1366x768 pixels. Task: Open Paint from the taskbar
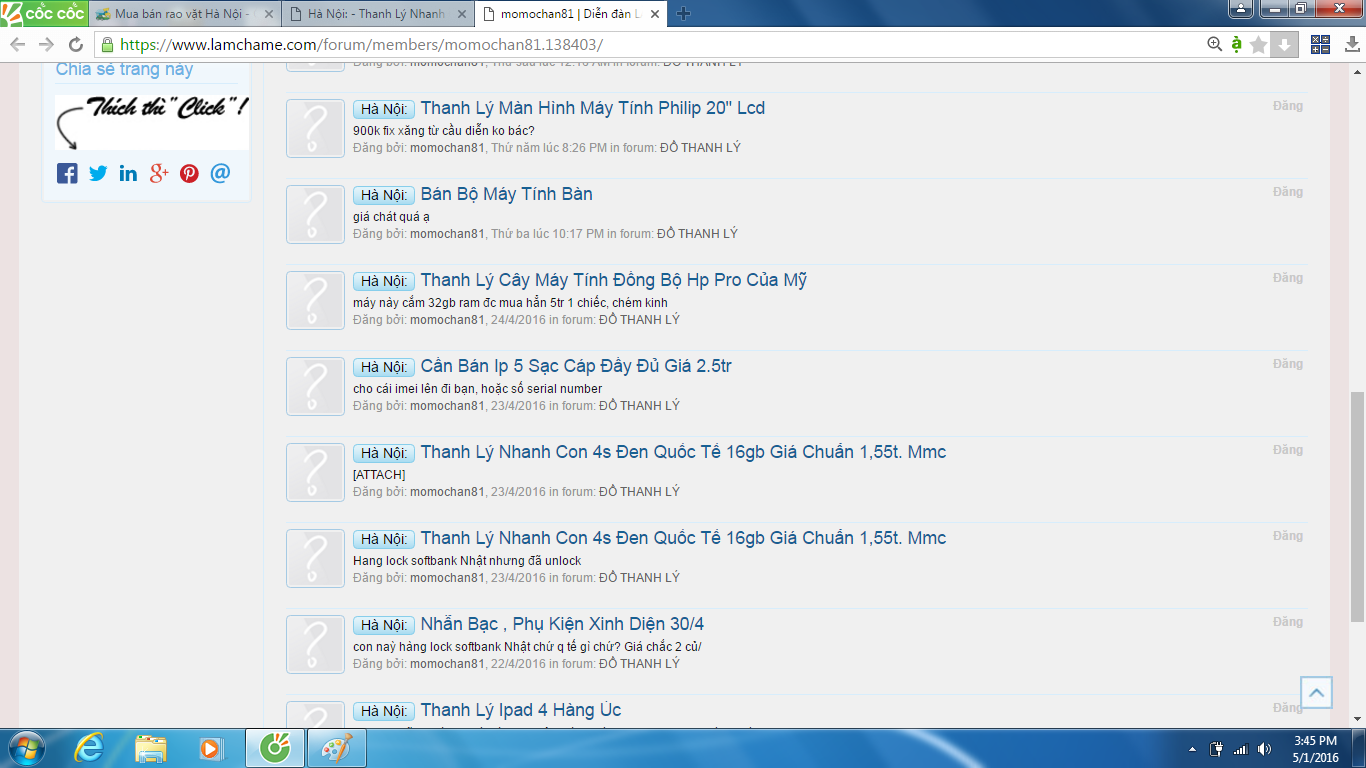tap(337, 748)
